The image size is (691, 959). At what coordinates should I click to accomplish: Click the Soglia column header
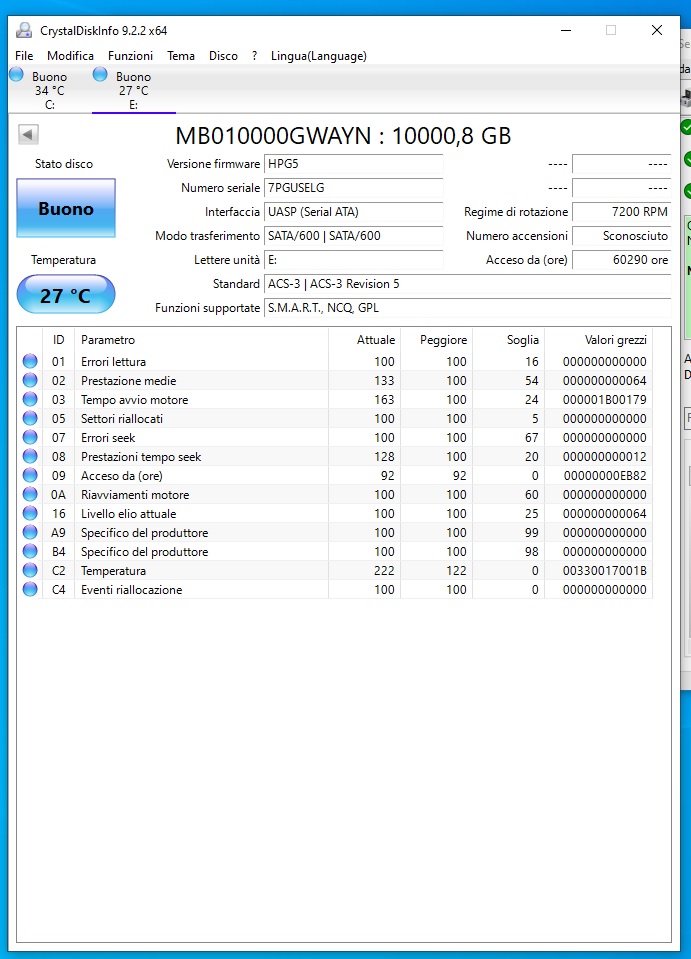tap(509, 339)
